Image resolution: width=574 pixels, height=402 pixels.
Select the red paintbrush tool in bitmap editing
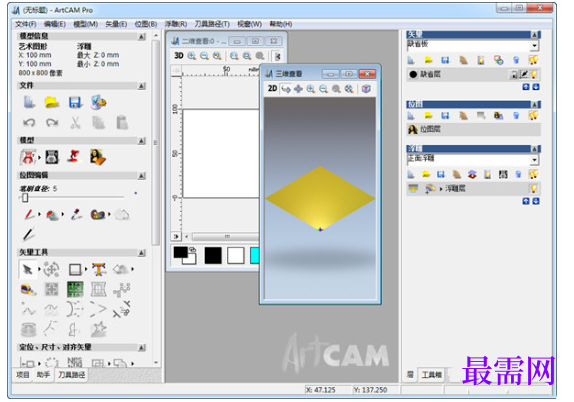click(x=29, y=215)
